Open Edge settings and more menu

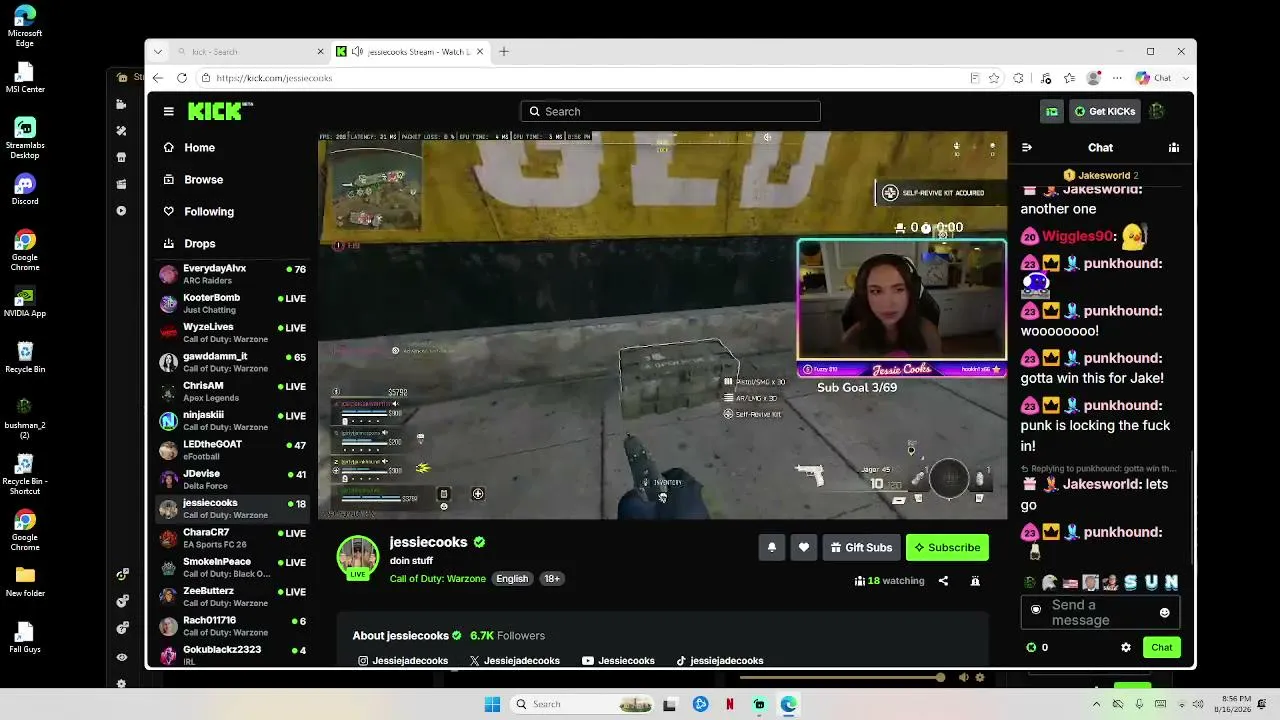click(x=1119, y=78)
